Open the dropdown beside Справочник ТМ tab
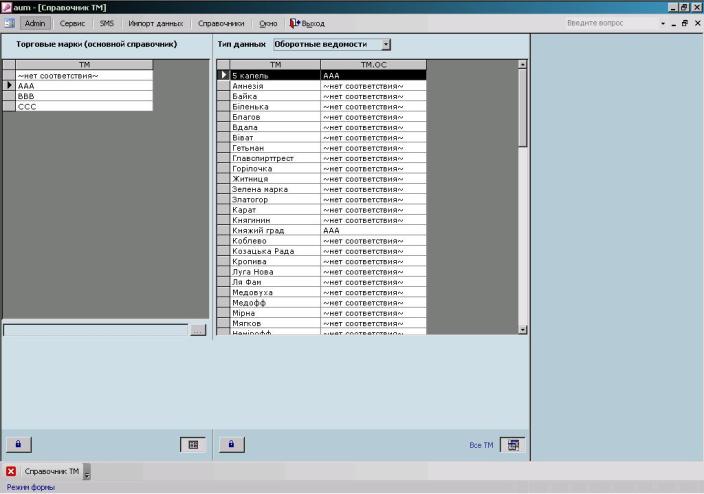Screen dimensions: 704x494 [87, 472]
